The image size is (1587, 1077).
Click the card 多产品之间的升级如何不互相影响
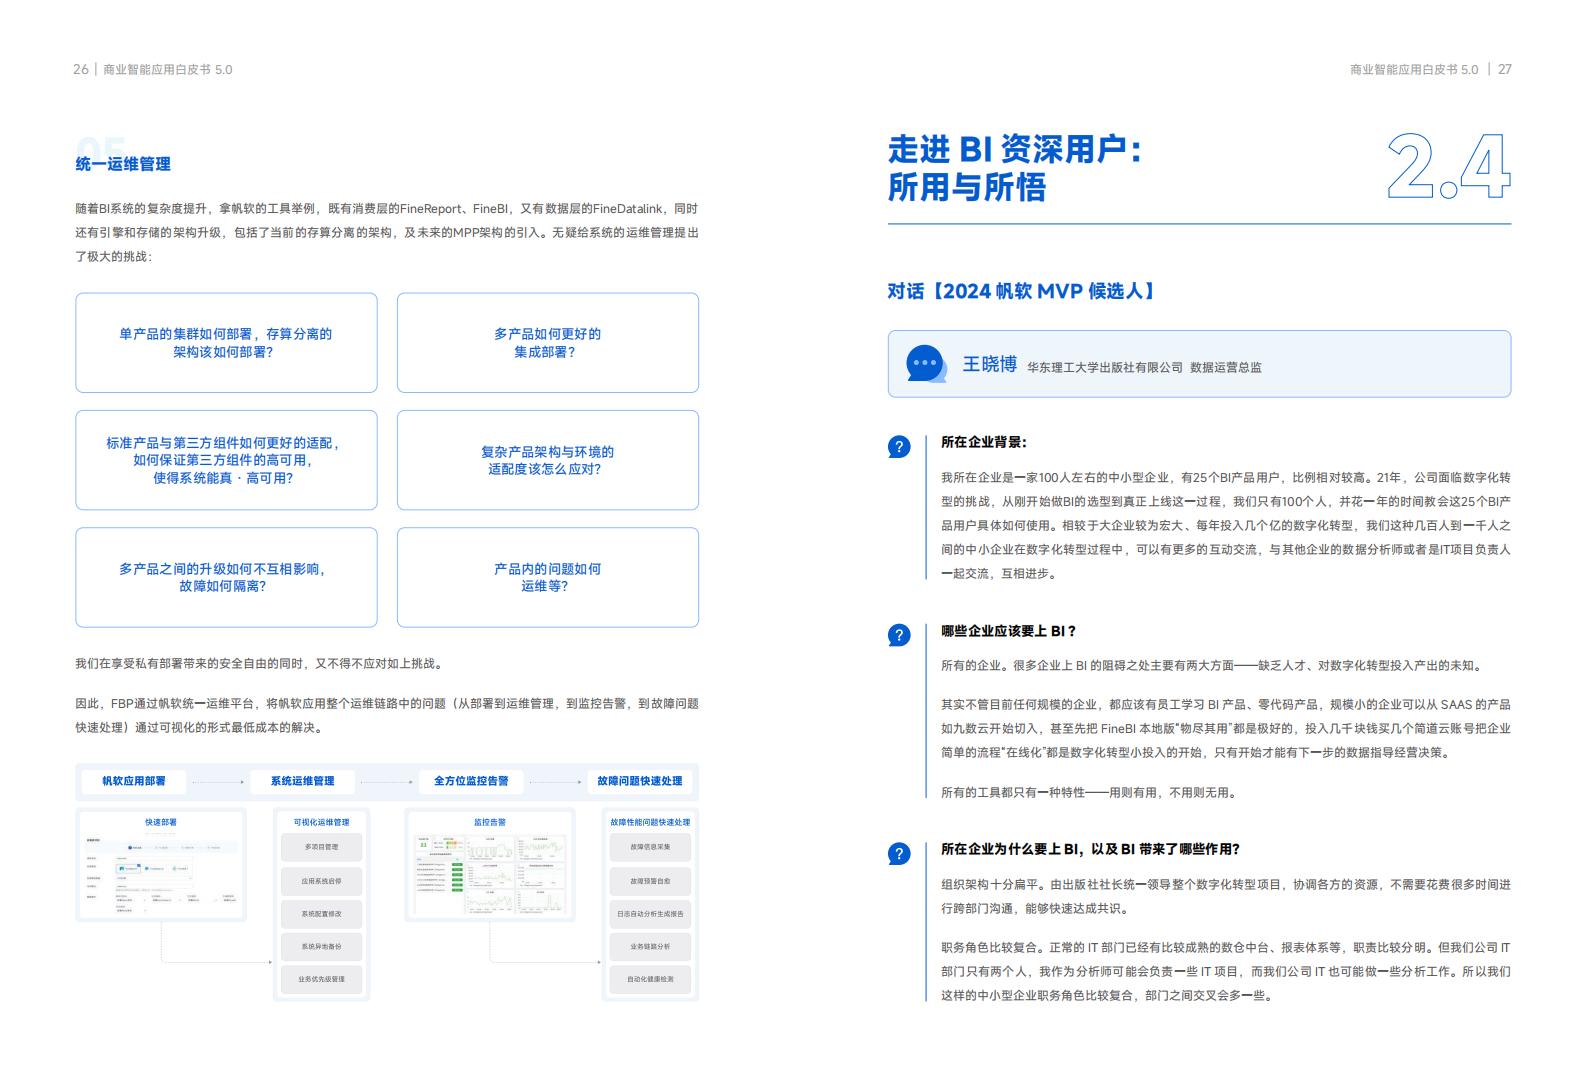(x=226, y=577)
